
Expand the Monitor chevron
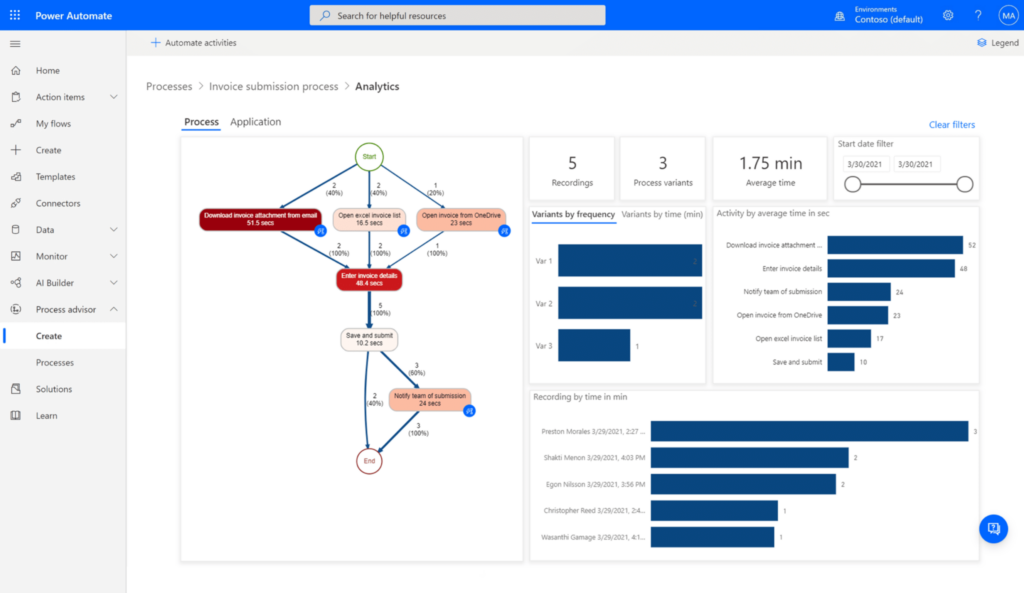pyautogui.click(x=114, y=256)
